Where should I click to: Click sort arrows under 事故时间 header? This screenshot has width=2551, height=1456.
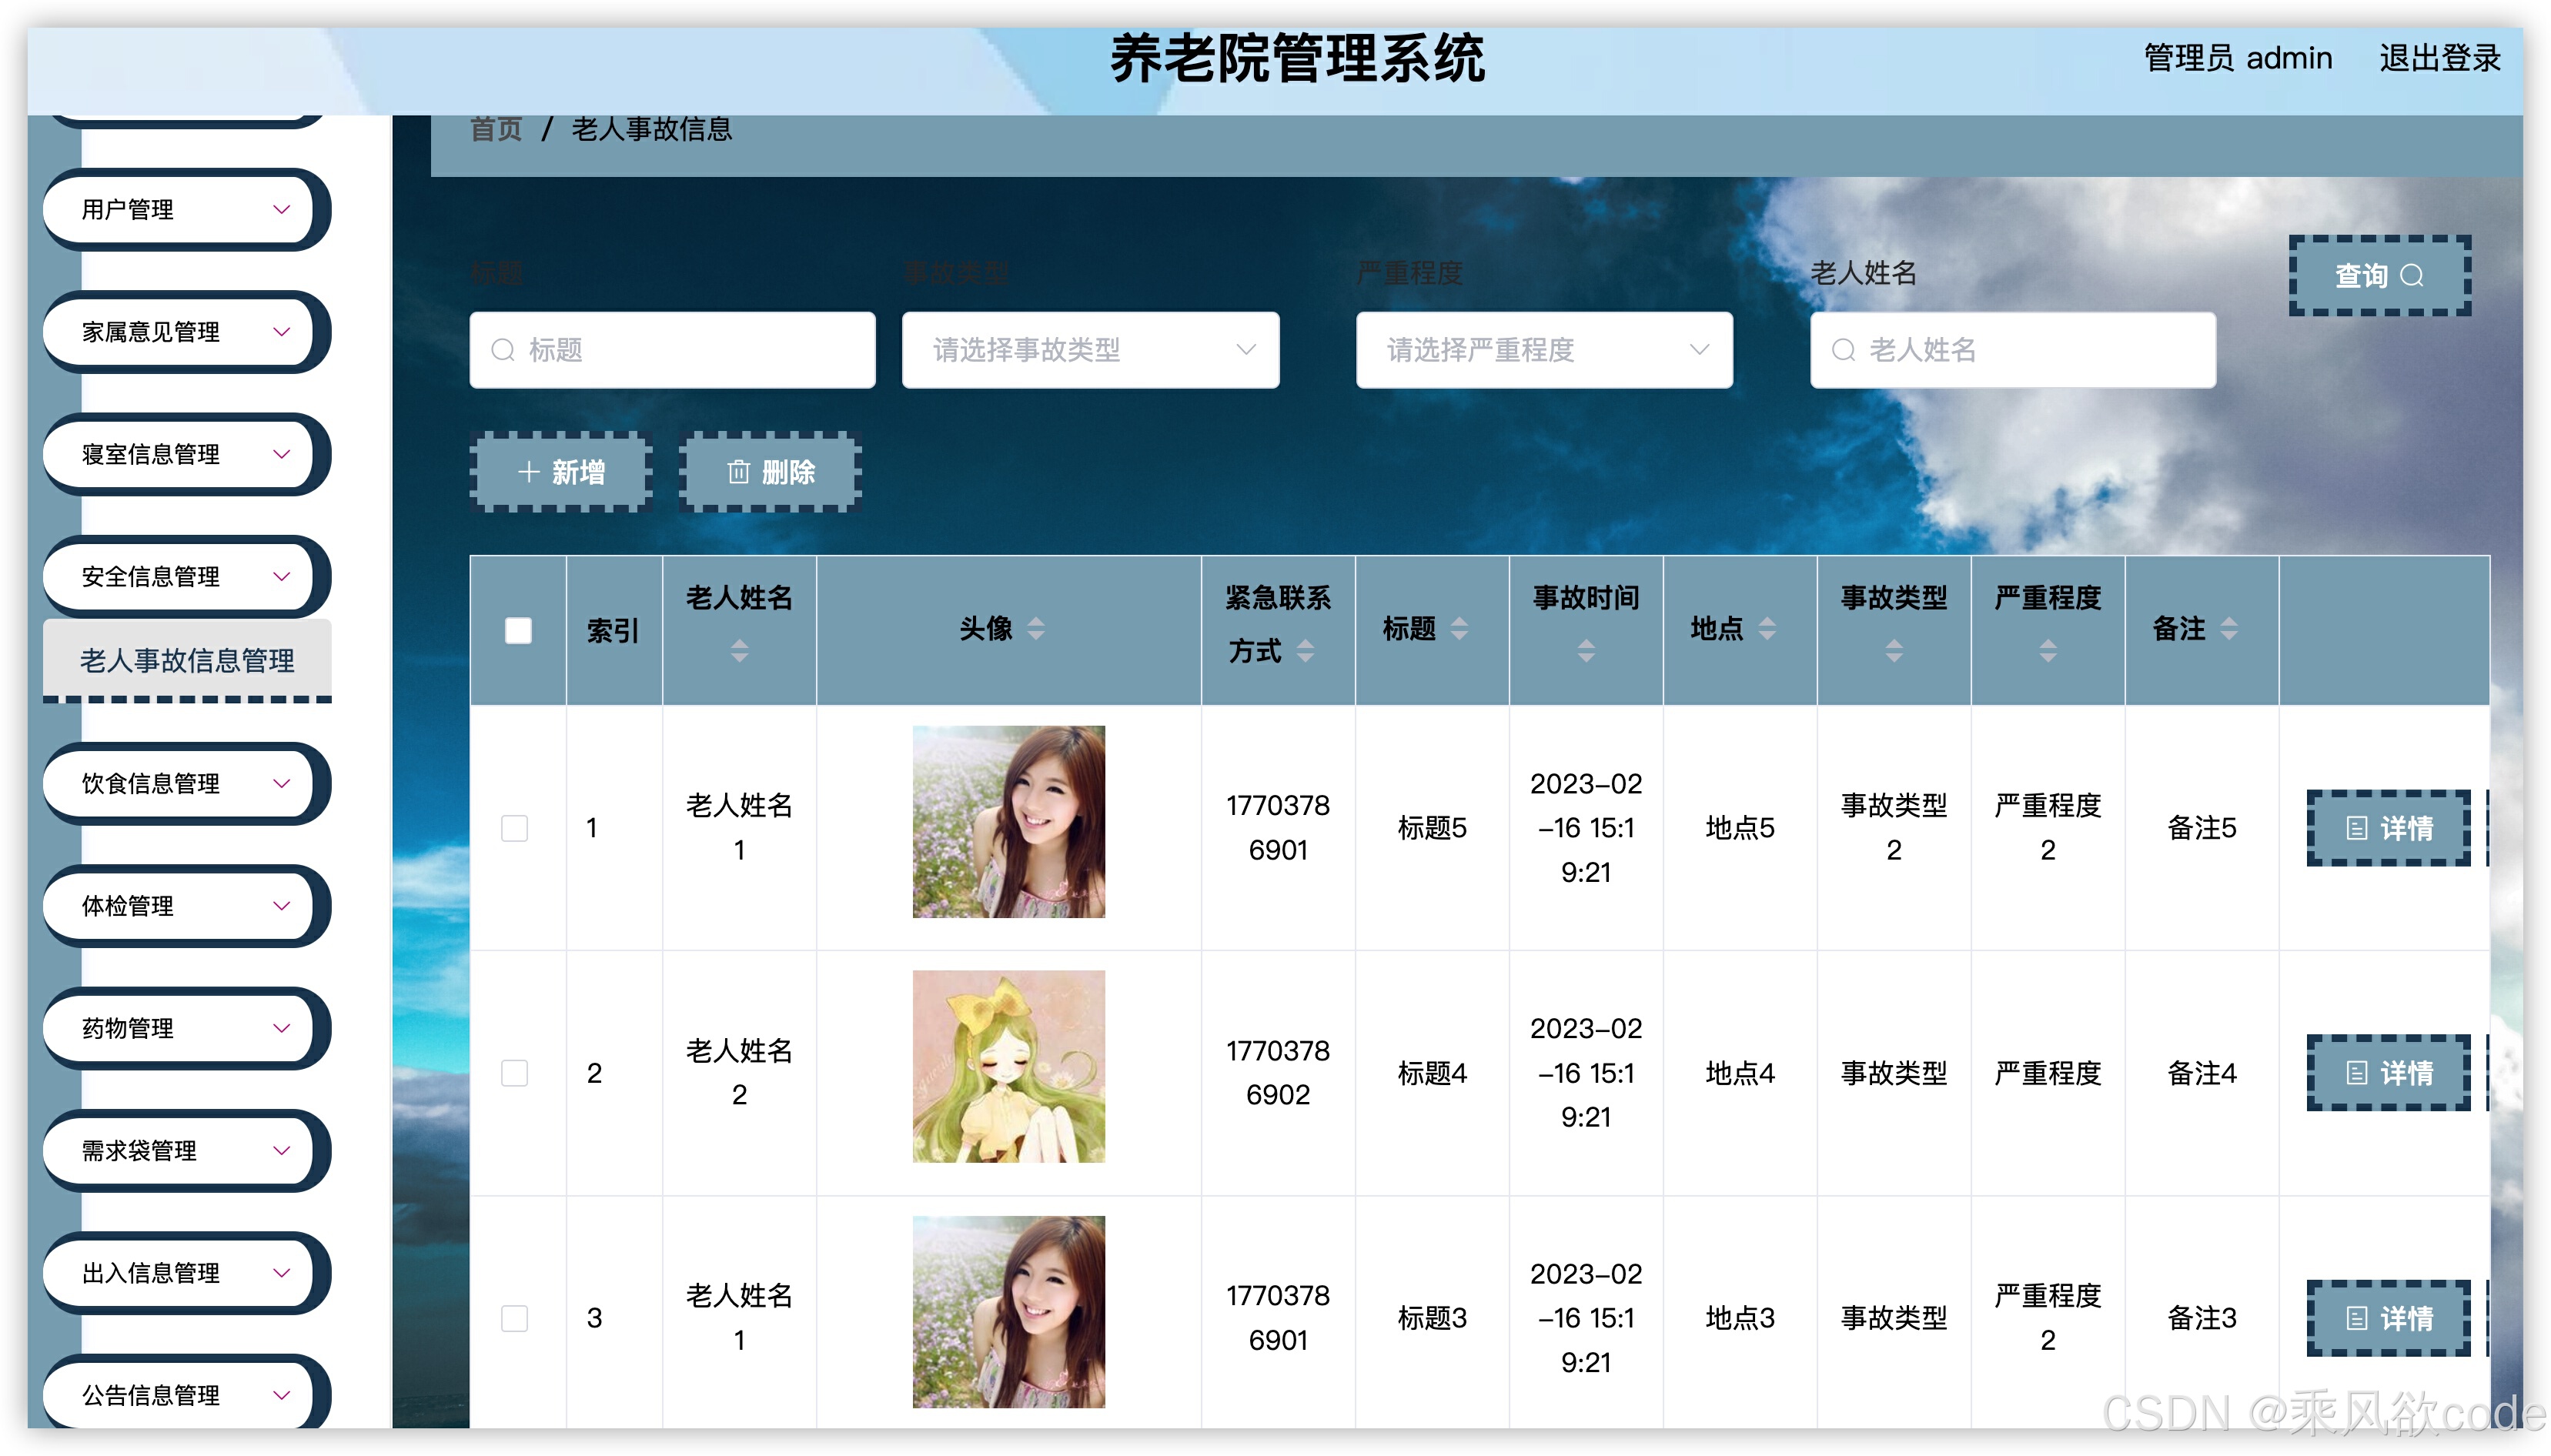tap(1586, 652)
